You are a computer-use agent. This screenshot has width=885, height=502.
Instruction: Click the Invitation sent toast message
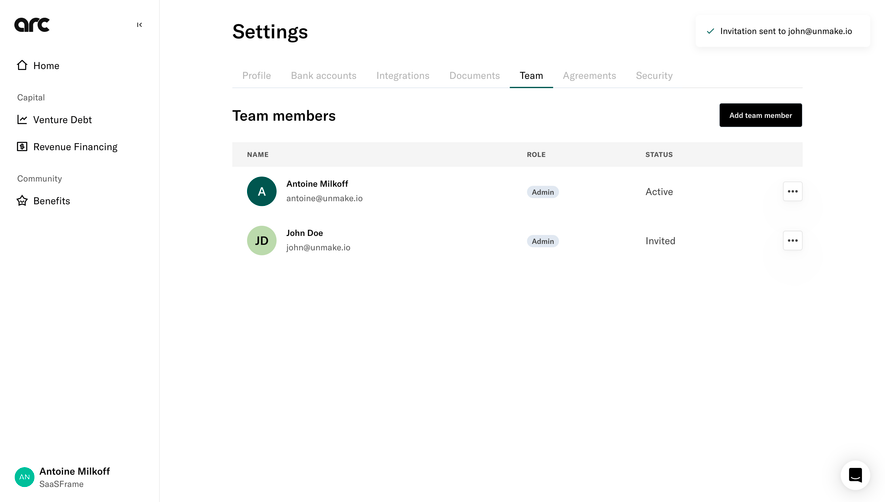(783, 31)
